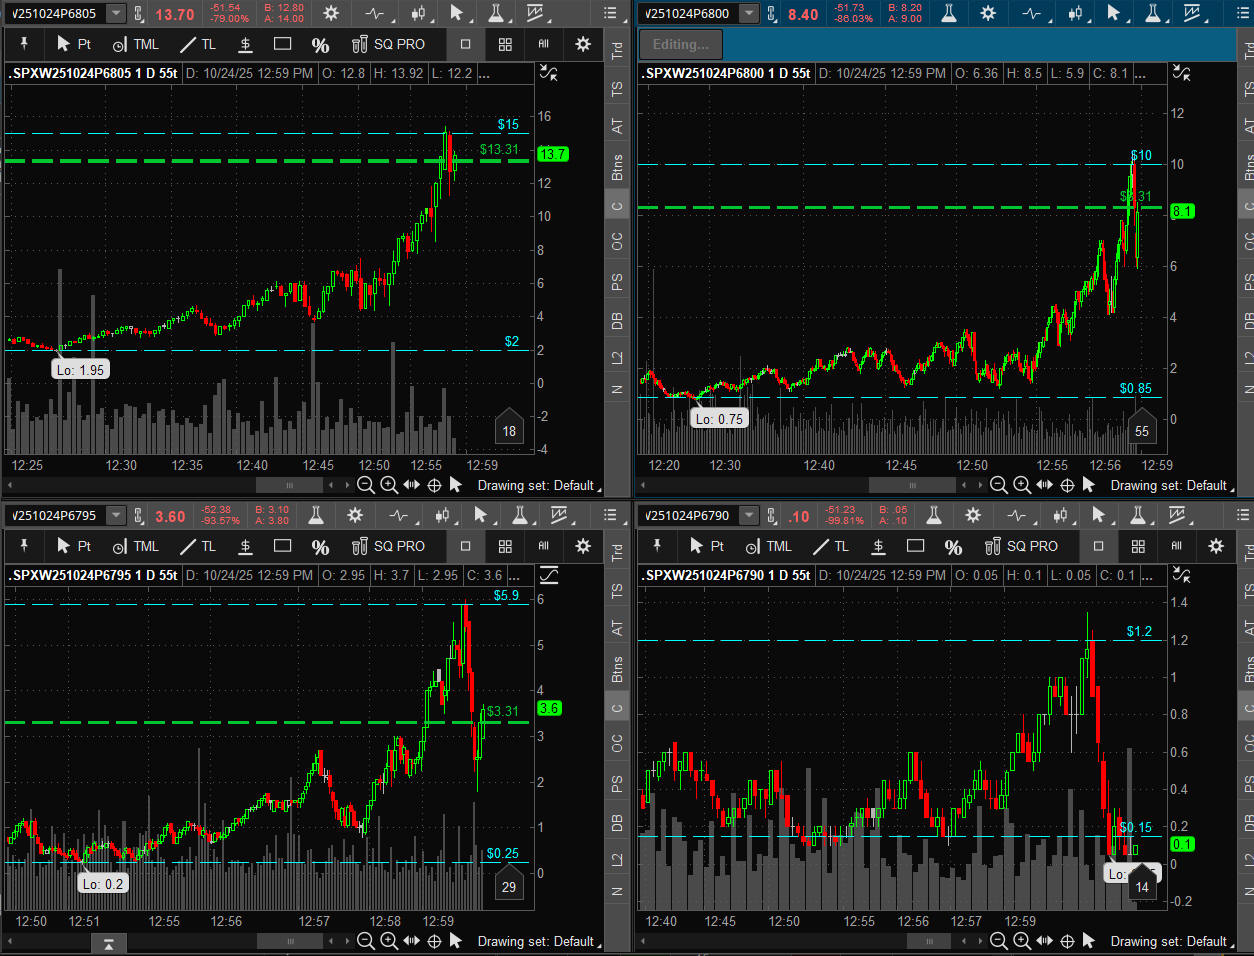Open SQ PRO tool in the bottom-right chart
1254x956 pixels.
click(1021, 546)
